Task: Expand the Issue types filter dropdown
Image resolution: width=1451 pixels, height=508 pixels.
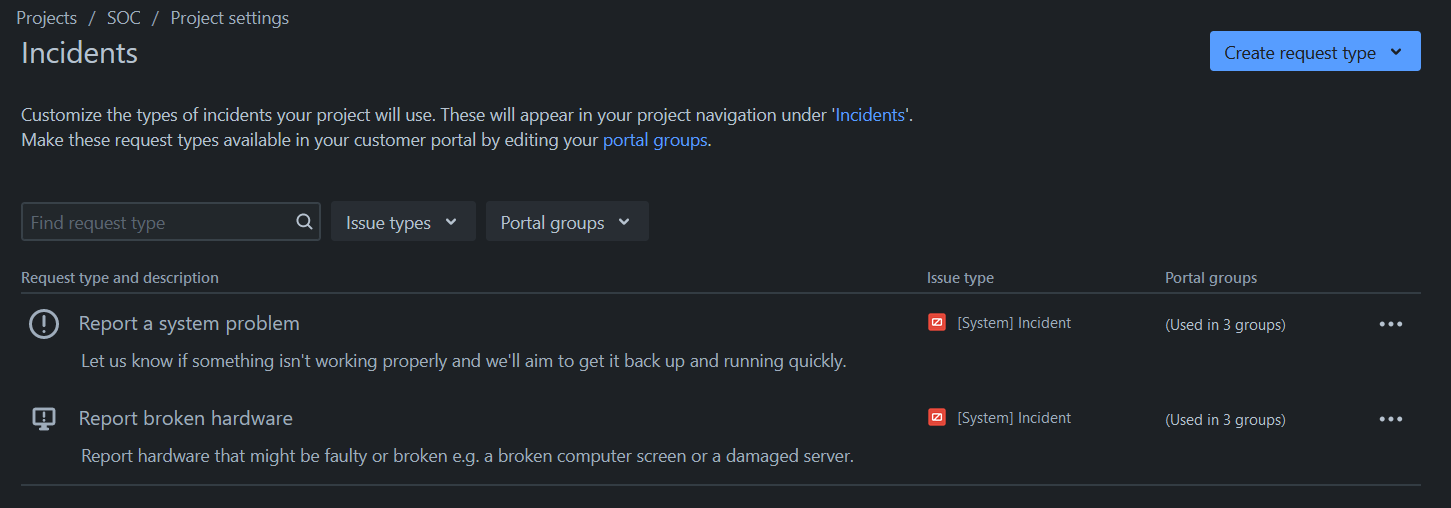Action: click(402, 222)
